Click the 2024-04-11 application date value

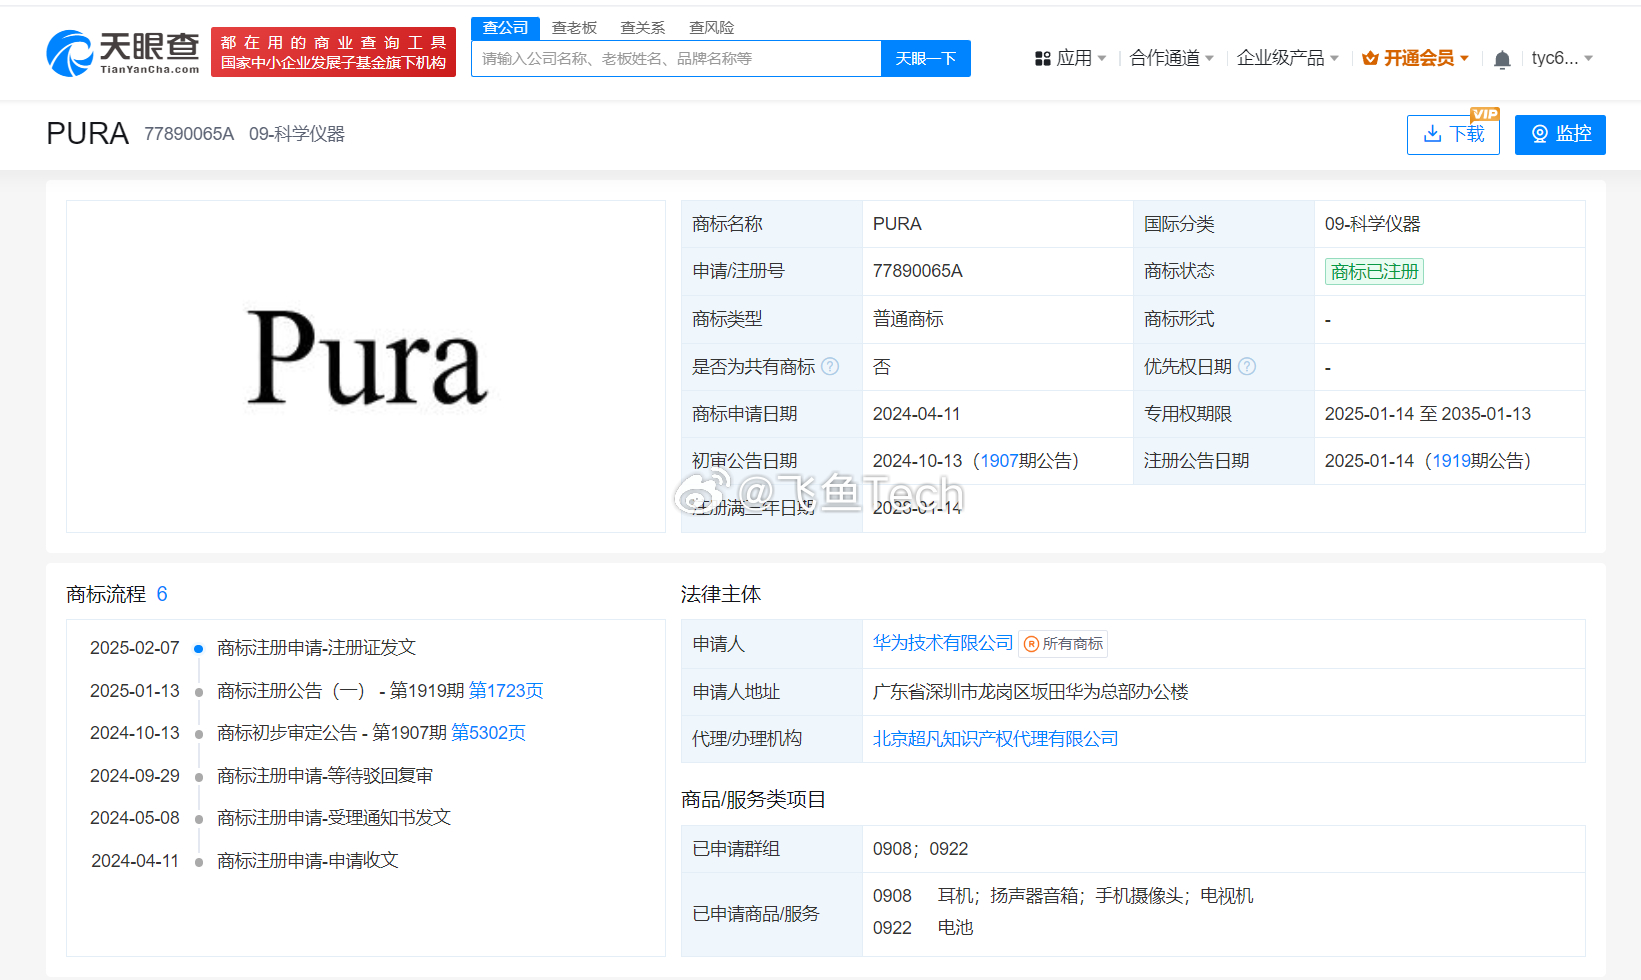(916, 414)
